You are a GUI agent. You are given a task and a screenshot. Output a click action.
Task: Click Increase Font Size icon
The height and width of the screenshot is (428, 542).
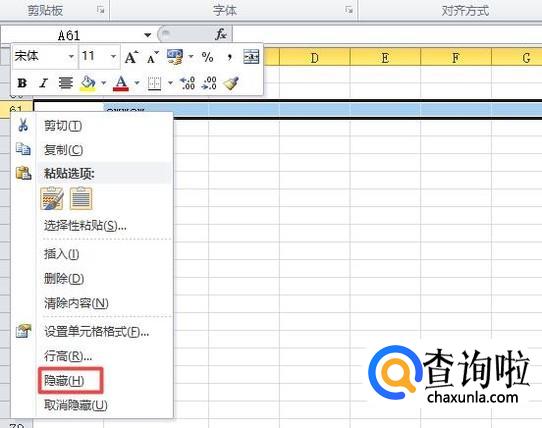tap(132, 57)
